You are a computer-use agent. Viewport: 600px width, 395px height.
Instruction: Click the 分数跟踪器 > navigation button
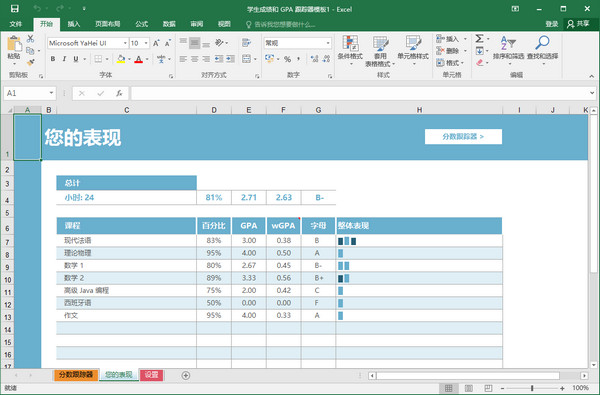(463, 137)
